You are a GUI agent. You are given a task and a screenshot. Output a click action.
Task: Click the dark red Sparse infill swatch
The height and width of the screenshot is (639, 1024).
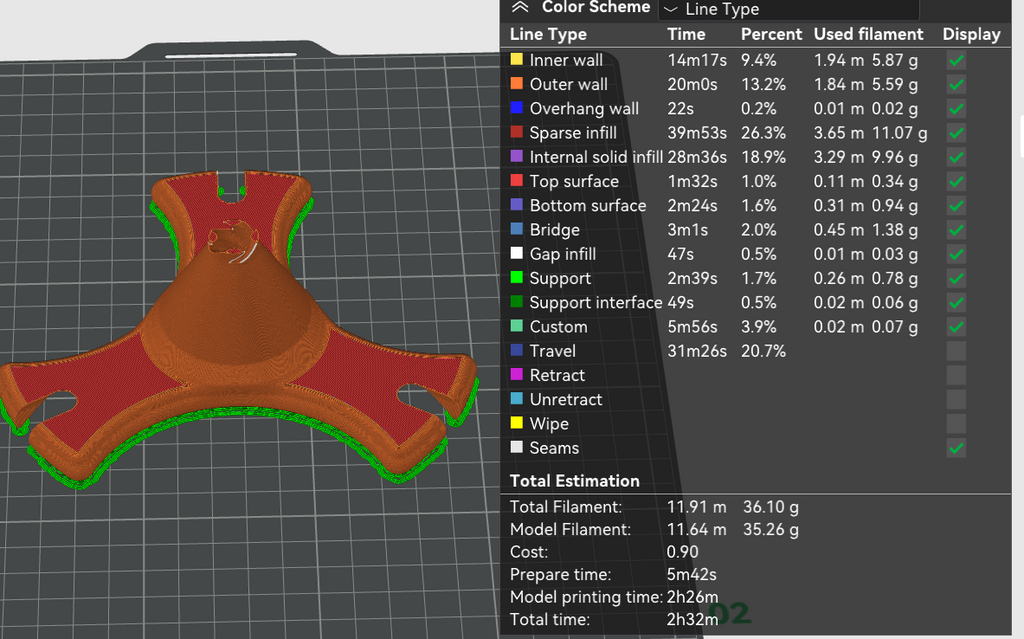point(517,132)
